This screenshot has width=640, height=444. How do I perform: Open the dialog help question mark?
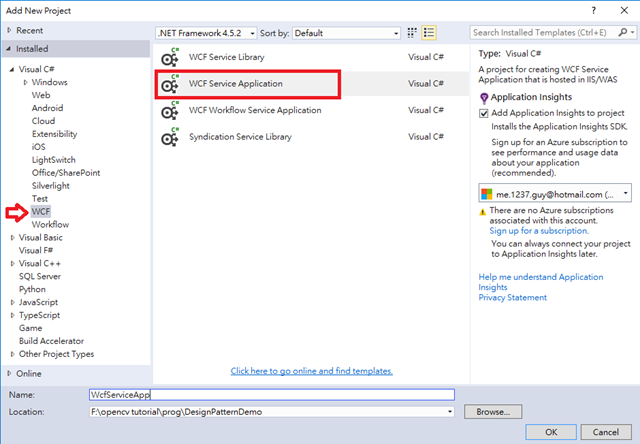pyautogui.click(x=593, y=11)
